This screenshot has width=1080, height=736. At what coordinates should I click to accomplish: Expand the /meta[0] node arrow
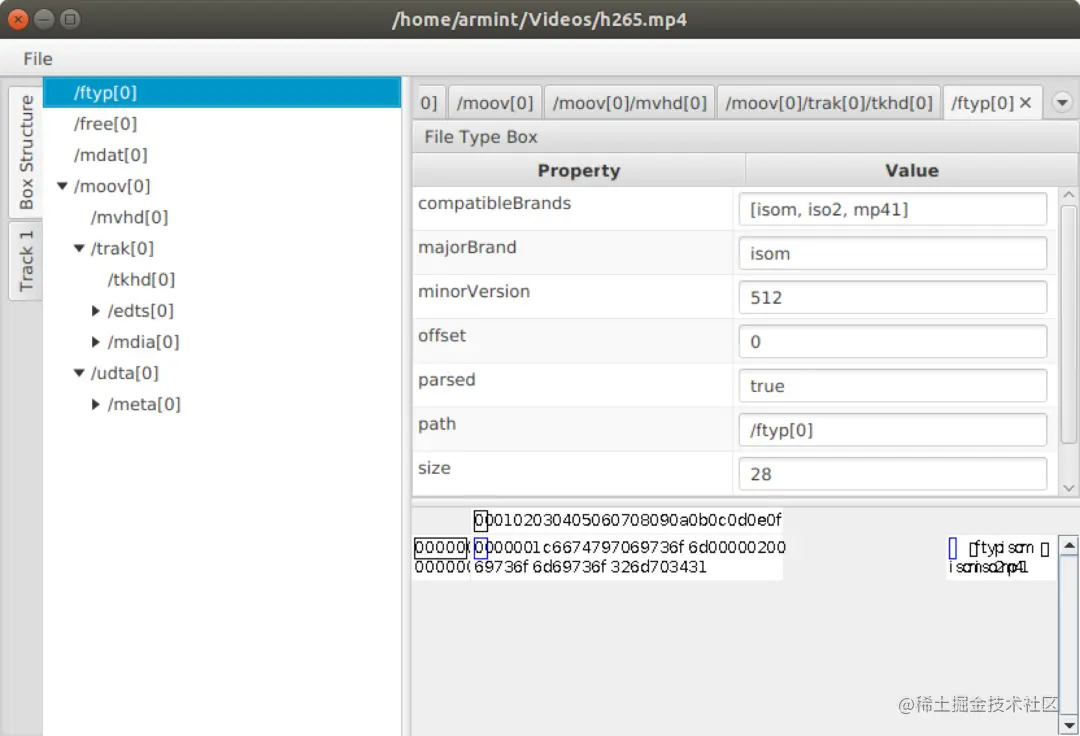click(x=96, y=404)
